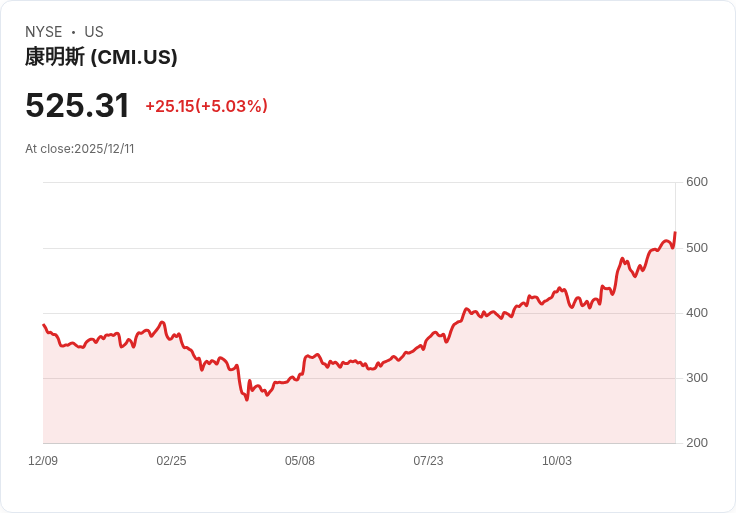Click the lowest trough of the price line
Screen dimensions: 736x513
coord(247,399)
